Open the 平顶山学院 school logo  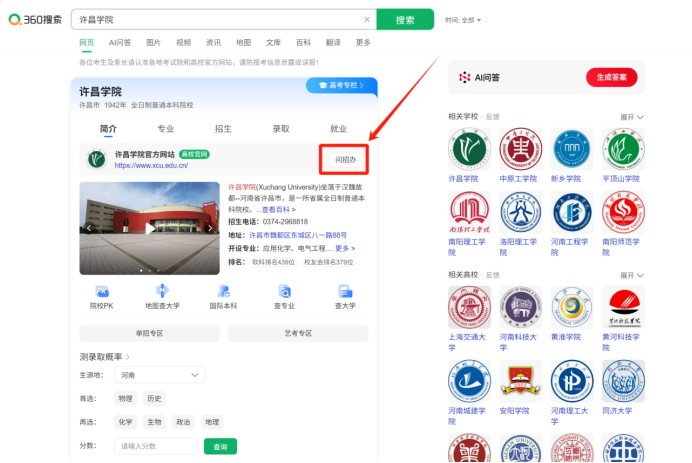(x=623, y=149)
